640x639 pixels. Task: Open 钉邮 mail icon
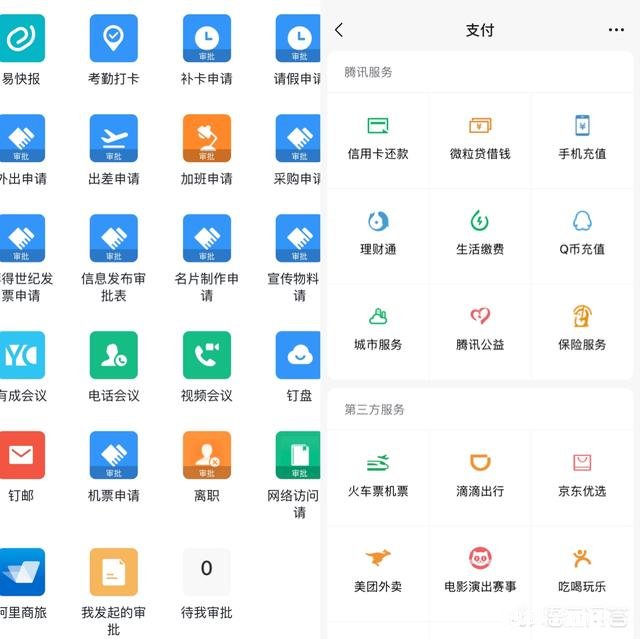pyautogui.click(x=21, y=455)
